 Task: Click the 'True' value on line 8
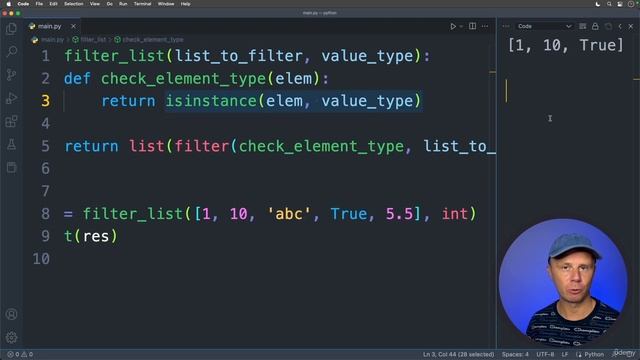pyautogui.click(x=349, y=213)
